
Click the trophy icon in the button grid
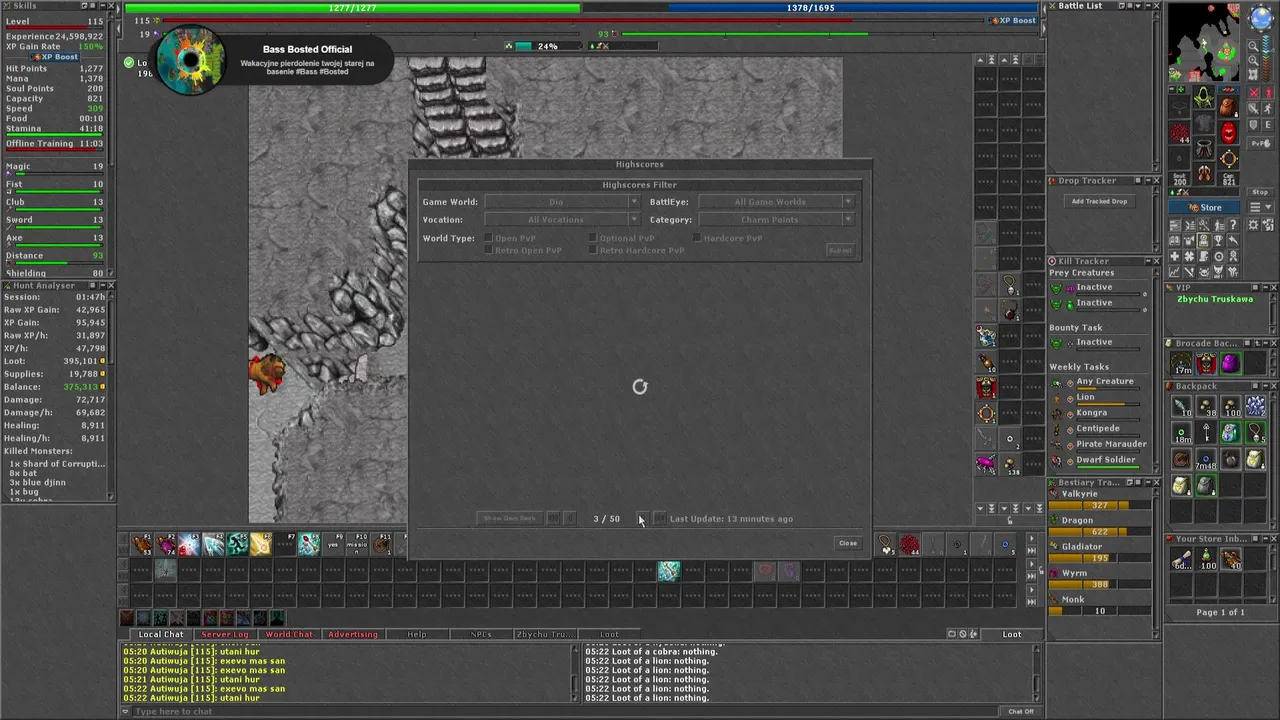[x=1218, y=240]
